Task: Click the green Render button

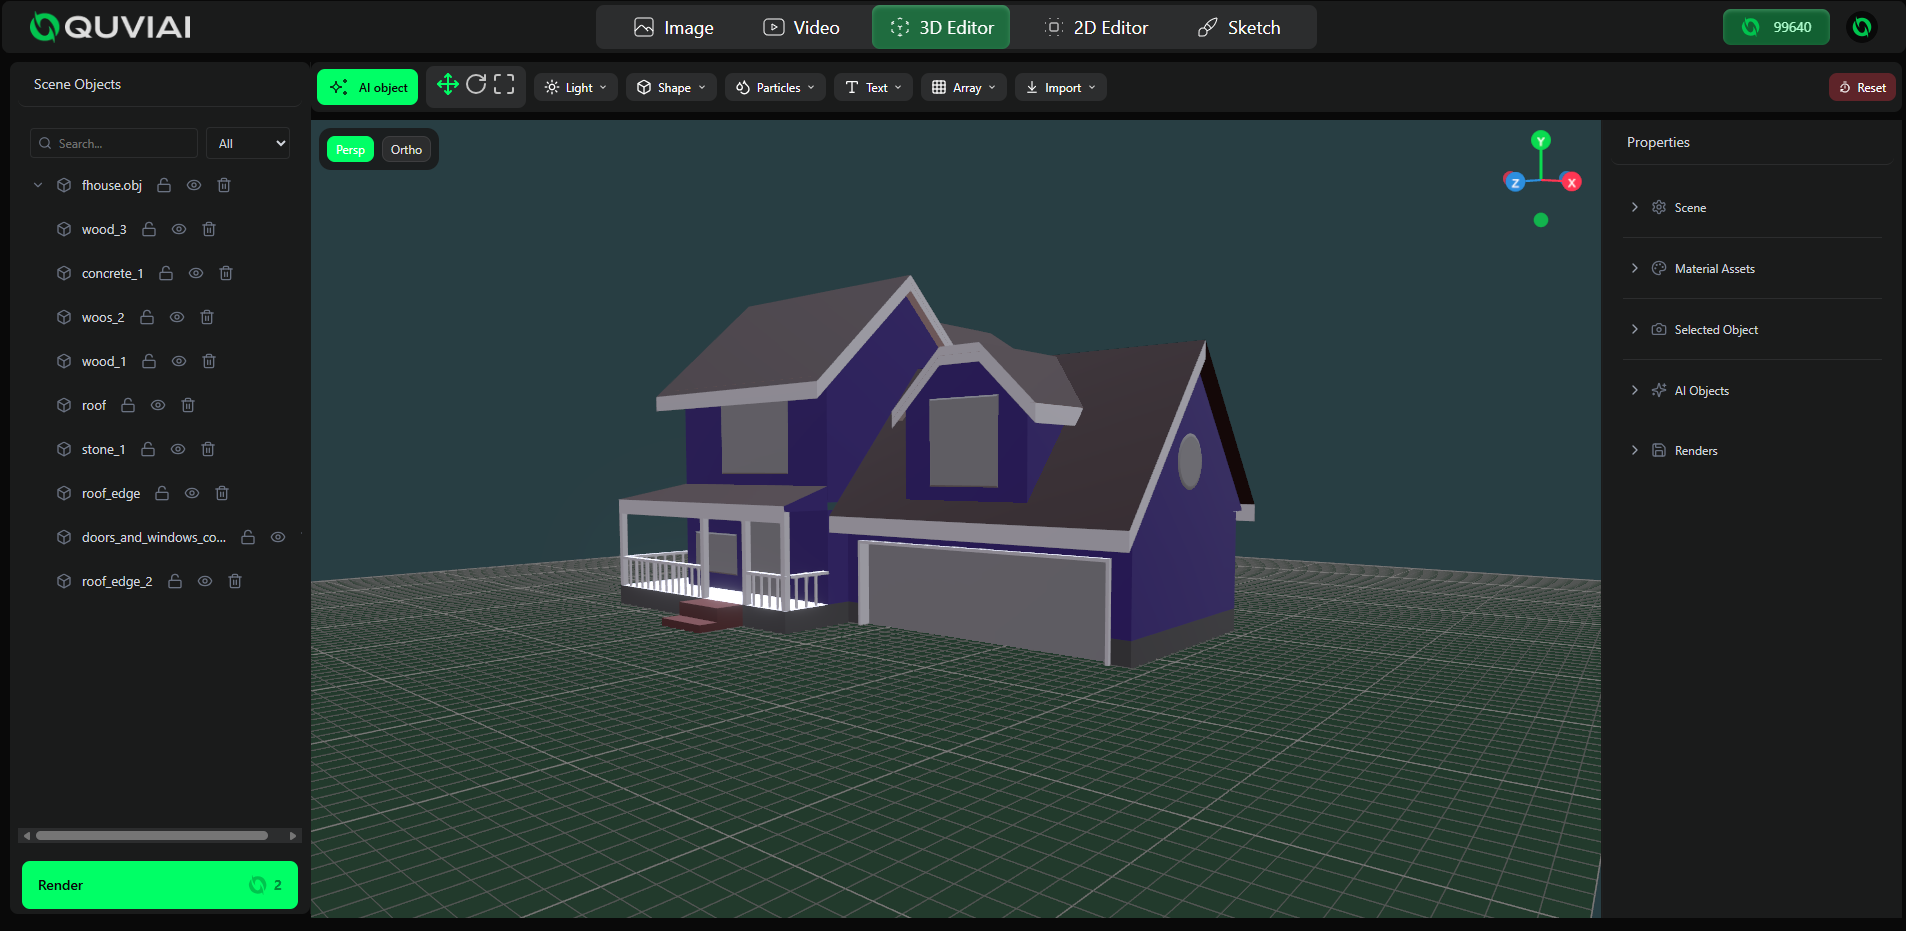Action: tap(160, 885)
